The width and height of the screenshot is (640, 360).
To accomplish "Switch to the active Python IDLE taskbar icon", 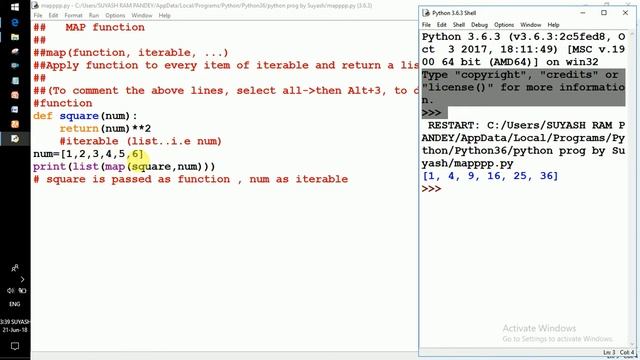I will [15, 139].
